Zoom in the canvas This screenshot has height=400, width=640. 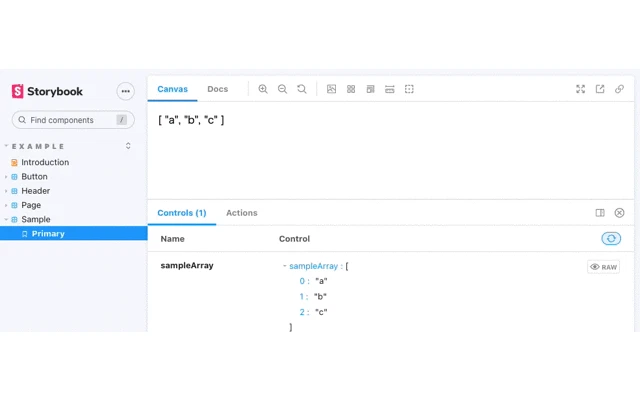[263, 89]
